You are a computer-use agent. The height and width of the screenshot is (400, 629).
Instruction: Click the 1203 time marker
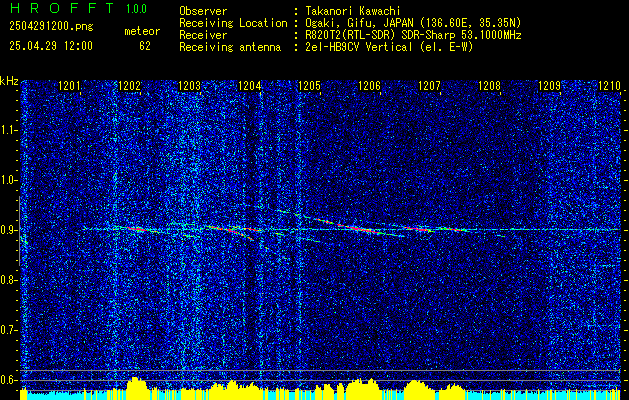tap(189, 86)
